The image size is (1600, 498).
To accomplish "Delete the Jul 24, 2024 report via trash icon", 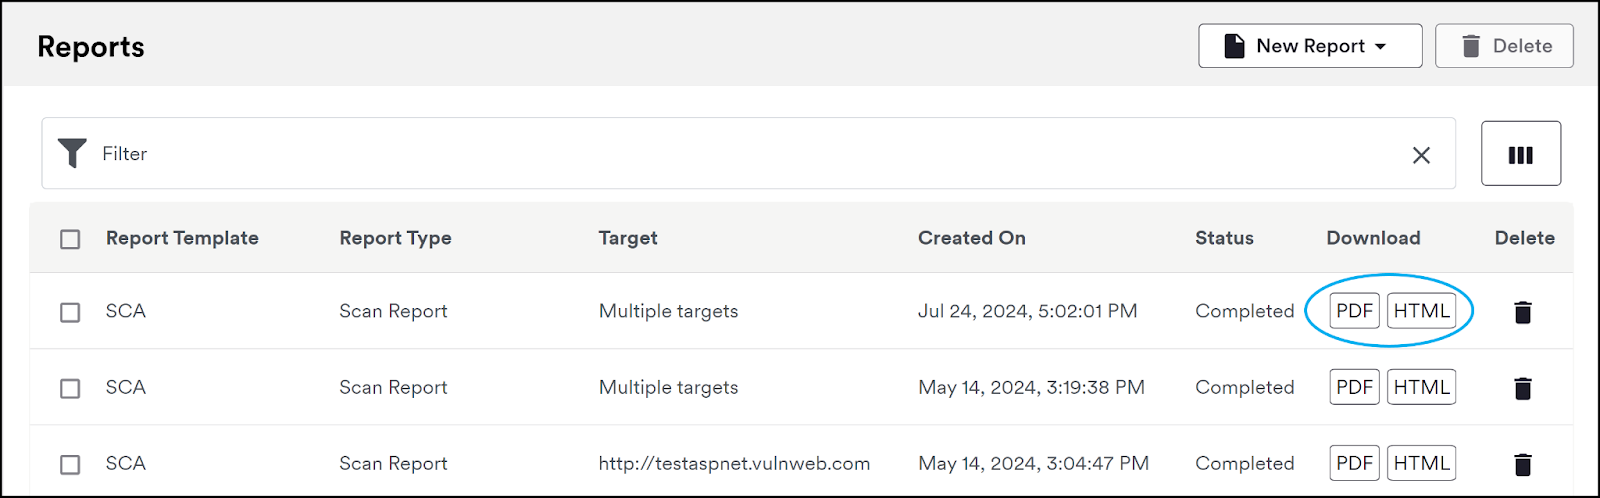I will tap(1523, 312).
